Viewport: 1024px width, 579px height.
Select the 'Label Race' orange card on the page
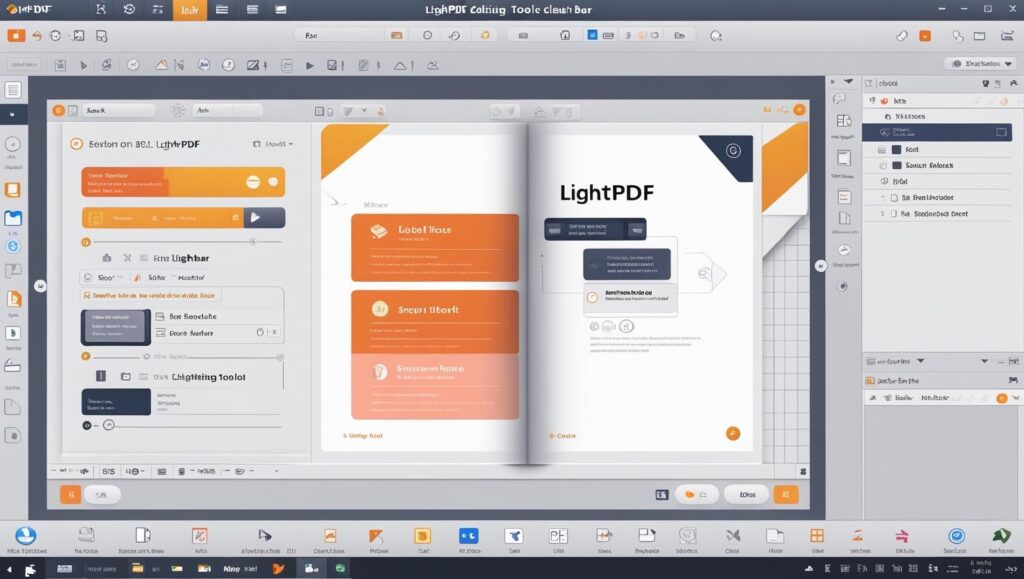point(435,247)
